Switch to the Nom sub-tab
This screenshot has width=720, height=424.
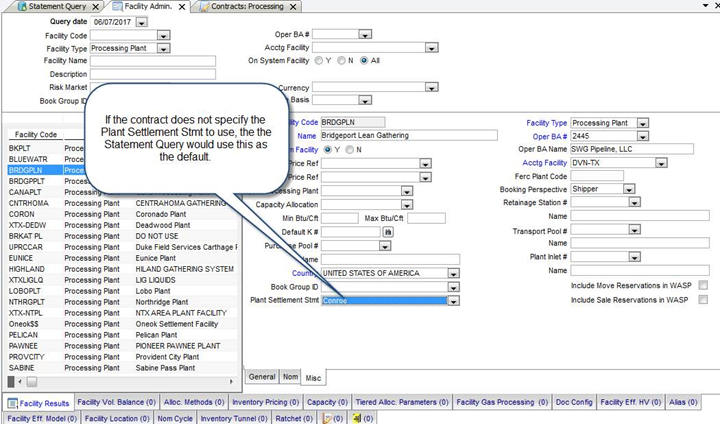[289, 377]
